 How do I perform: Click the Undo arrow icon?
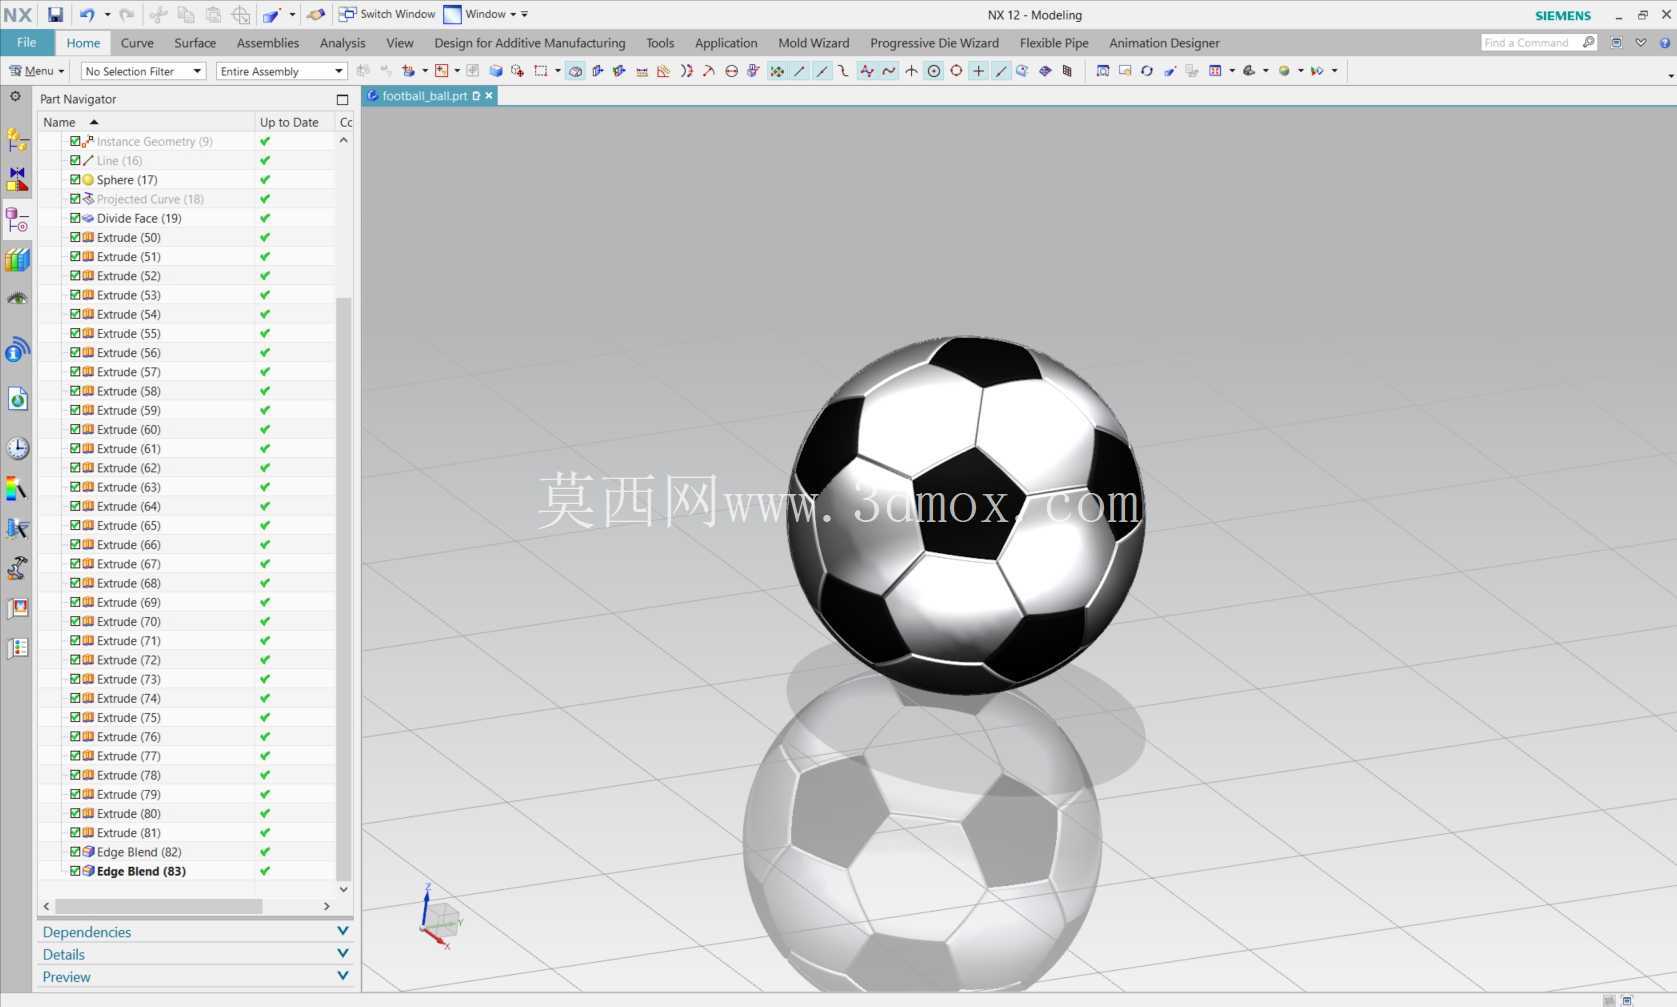click(87, 15)
